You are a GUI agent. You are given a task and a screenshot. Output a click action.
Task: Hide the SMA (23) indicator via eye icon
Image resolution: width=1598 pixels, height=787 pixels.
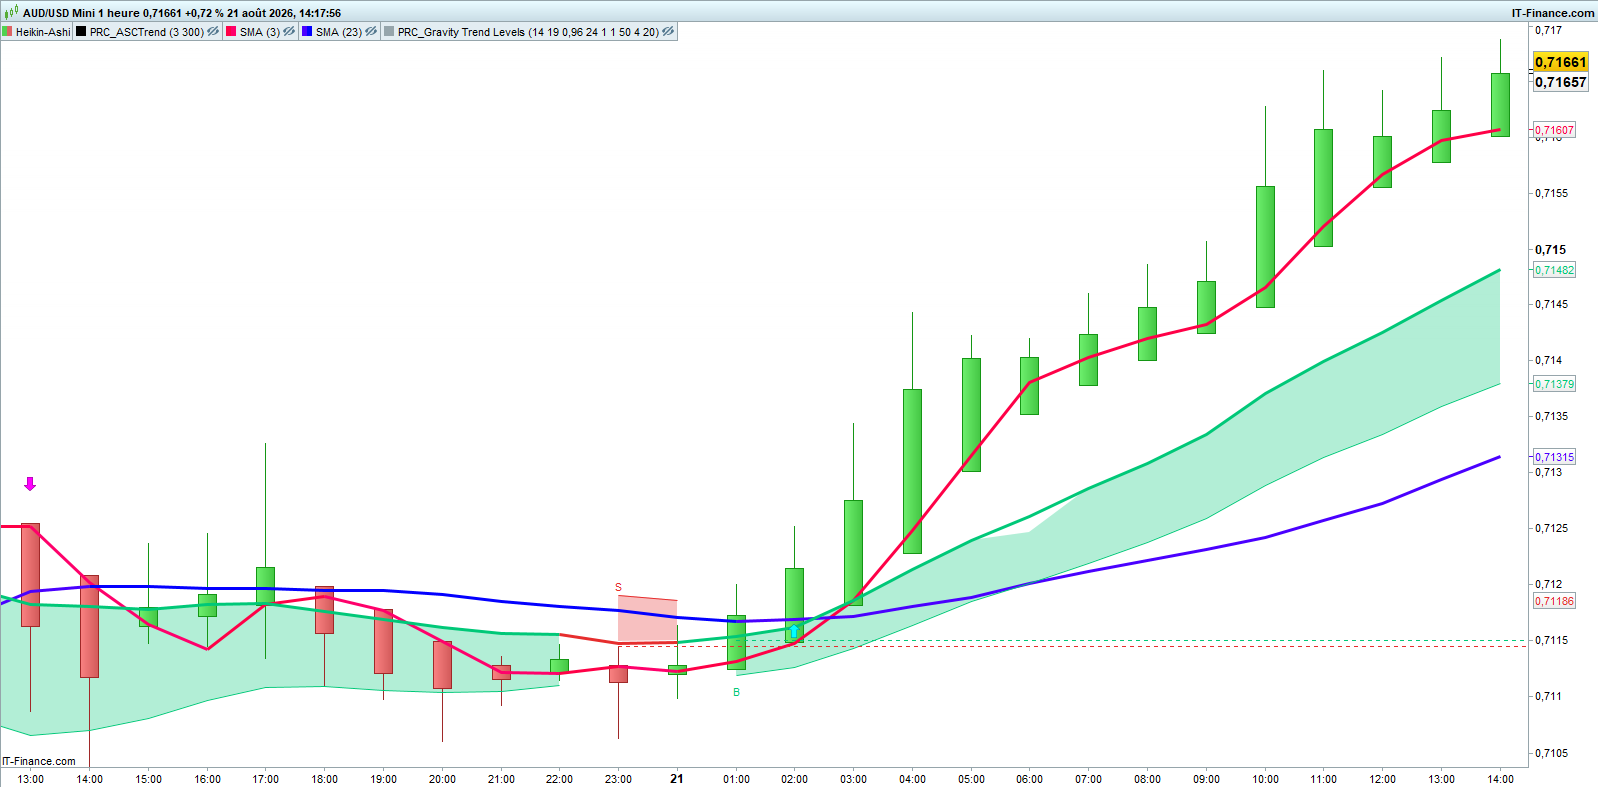(x=371, y=32)
